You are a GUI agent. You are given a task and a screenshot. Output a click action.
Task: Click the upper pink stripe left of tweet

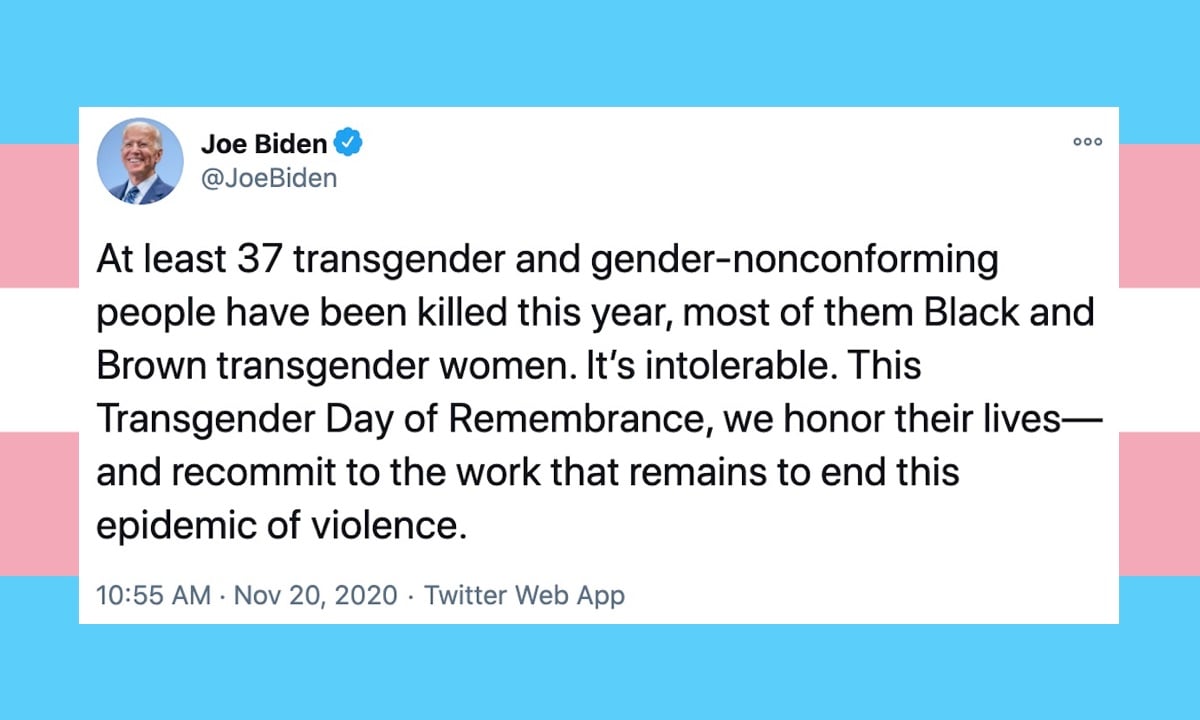tap(40, 215)
